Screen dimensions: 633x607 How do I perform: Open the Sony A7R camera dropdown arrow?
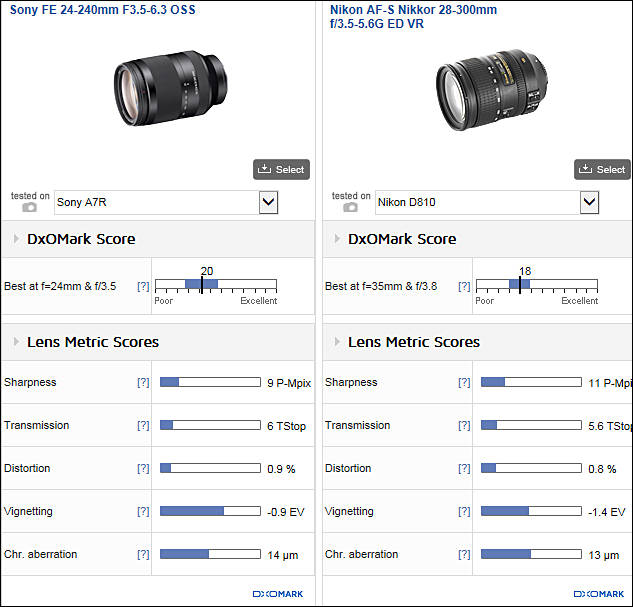click(268, 202)
